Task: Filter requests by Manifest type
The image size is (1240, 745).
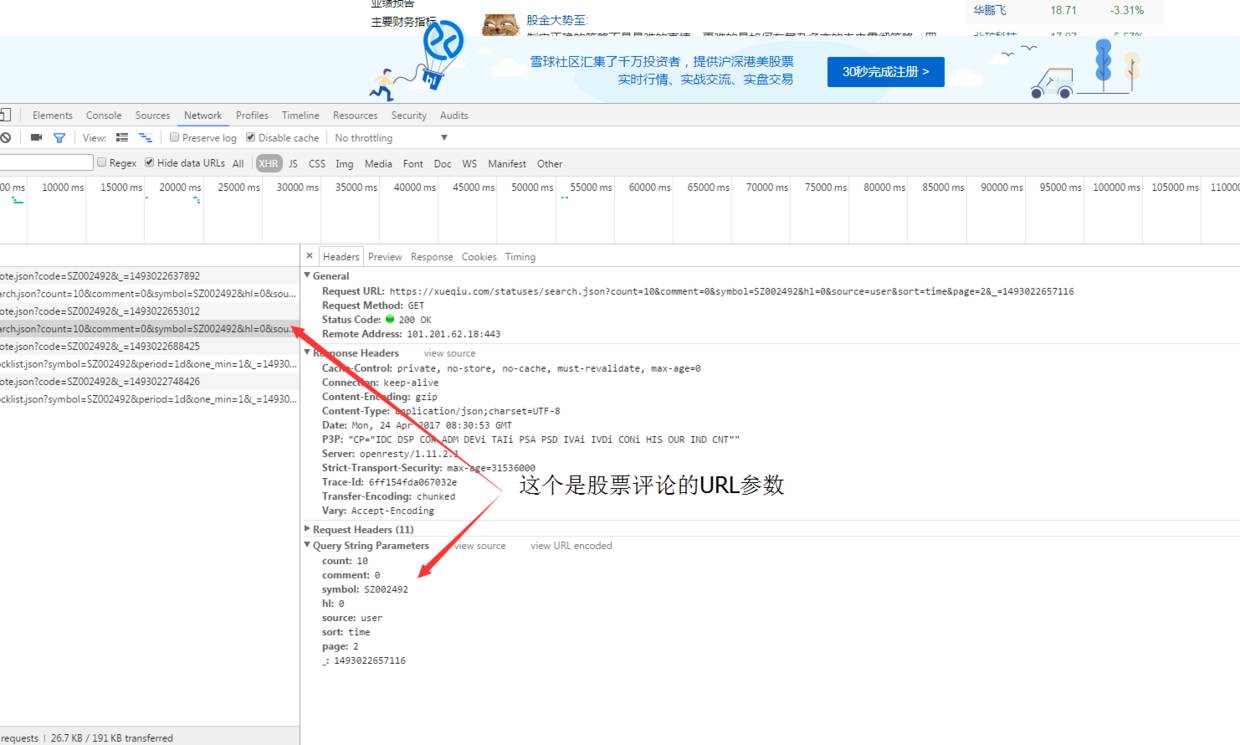Action: tap(507, 164)
